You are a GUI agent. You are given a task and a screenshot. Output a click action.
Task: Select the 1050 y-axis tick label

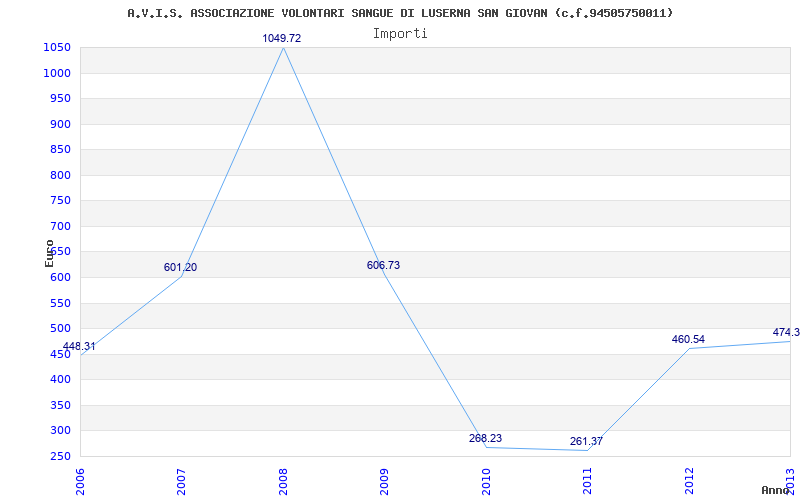[x=57, y=48]
